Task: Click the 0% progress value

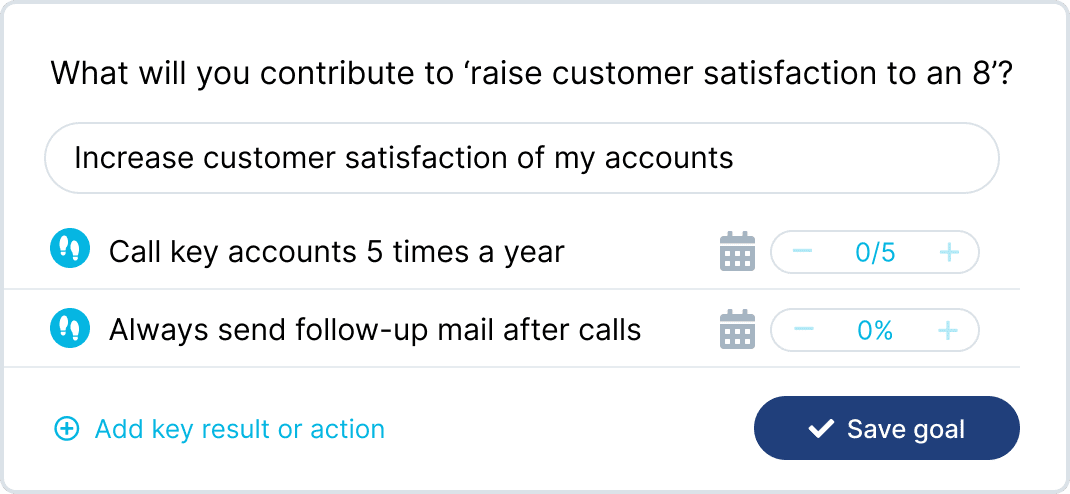Action: (875, 331)
